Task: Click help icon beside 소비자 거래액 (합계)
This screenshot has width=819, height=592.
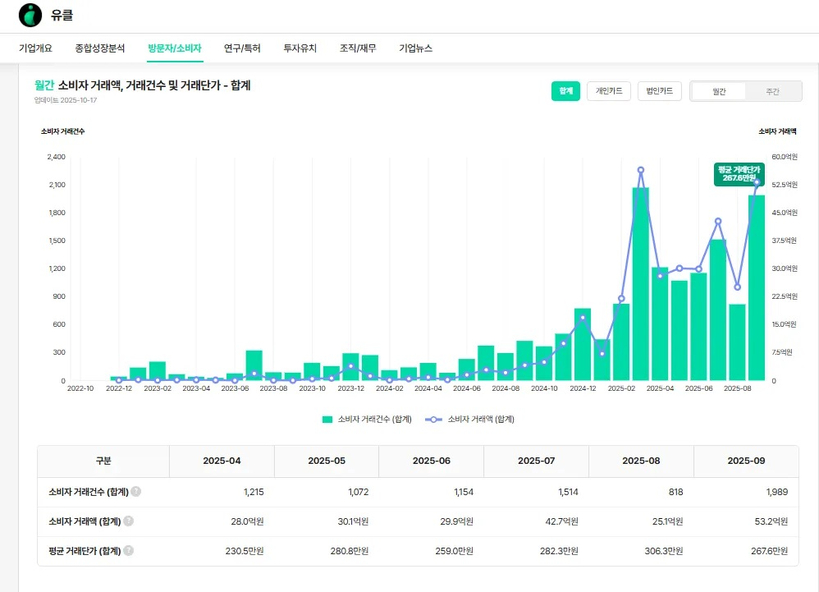Action: (x=128, y=521)
